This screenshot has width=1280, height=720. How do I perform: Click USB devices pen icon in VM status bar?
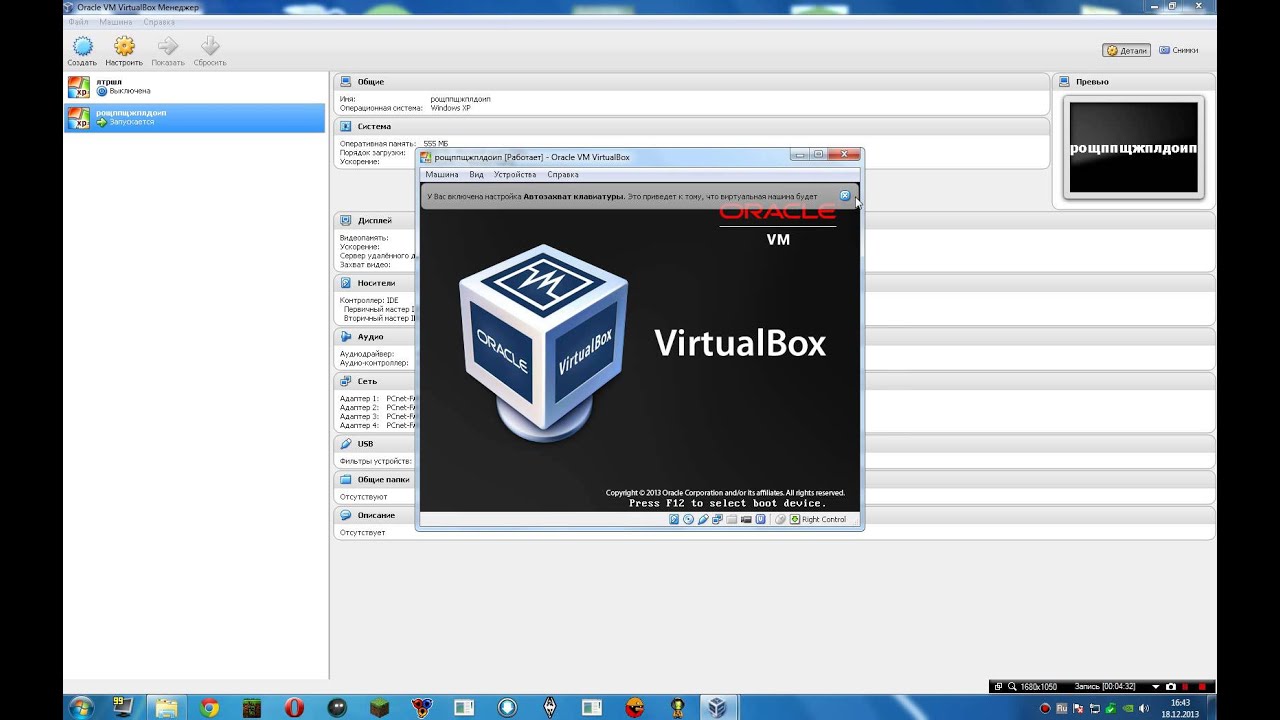(703, 519)
